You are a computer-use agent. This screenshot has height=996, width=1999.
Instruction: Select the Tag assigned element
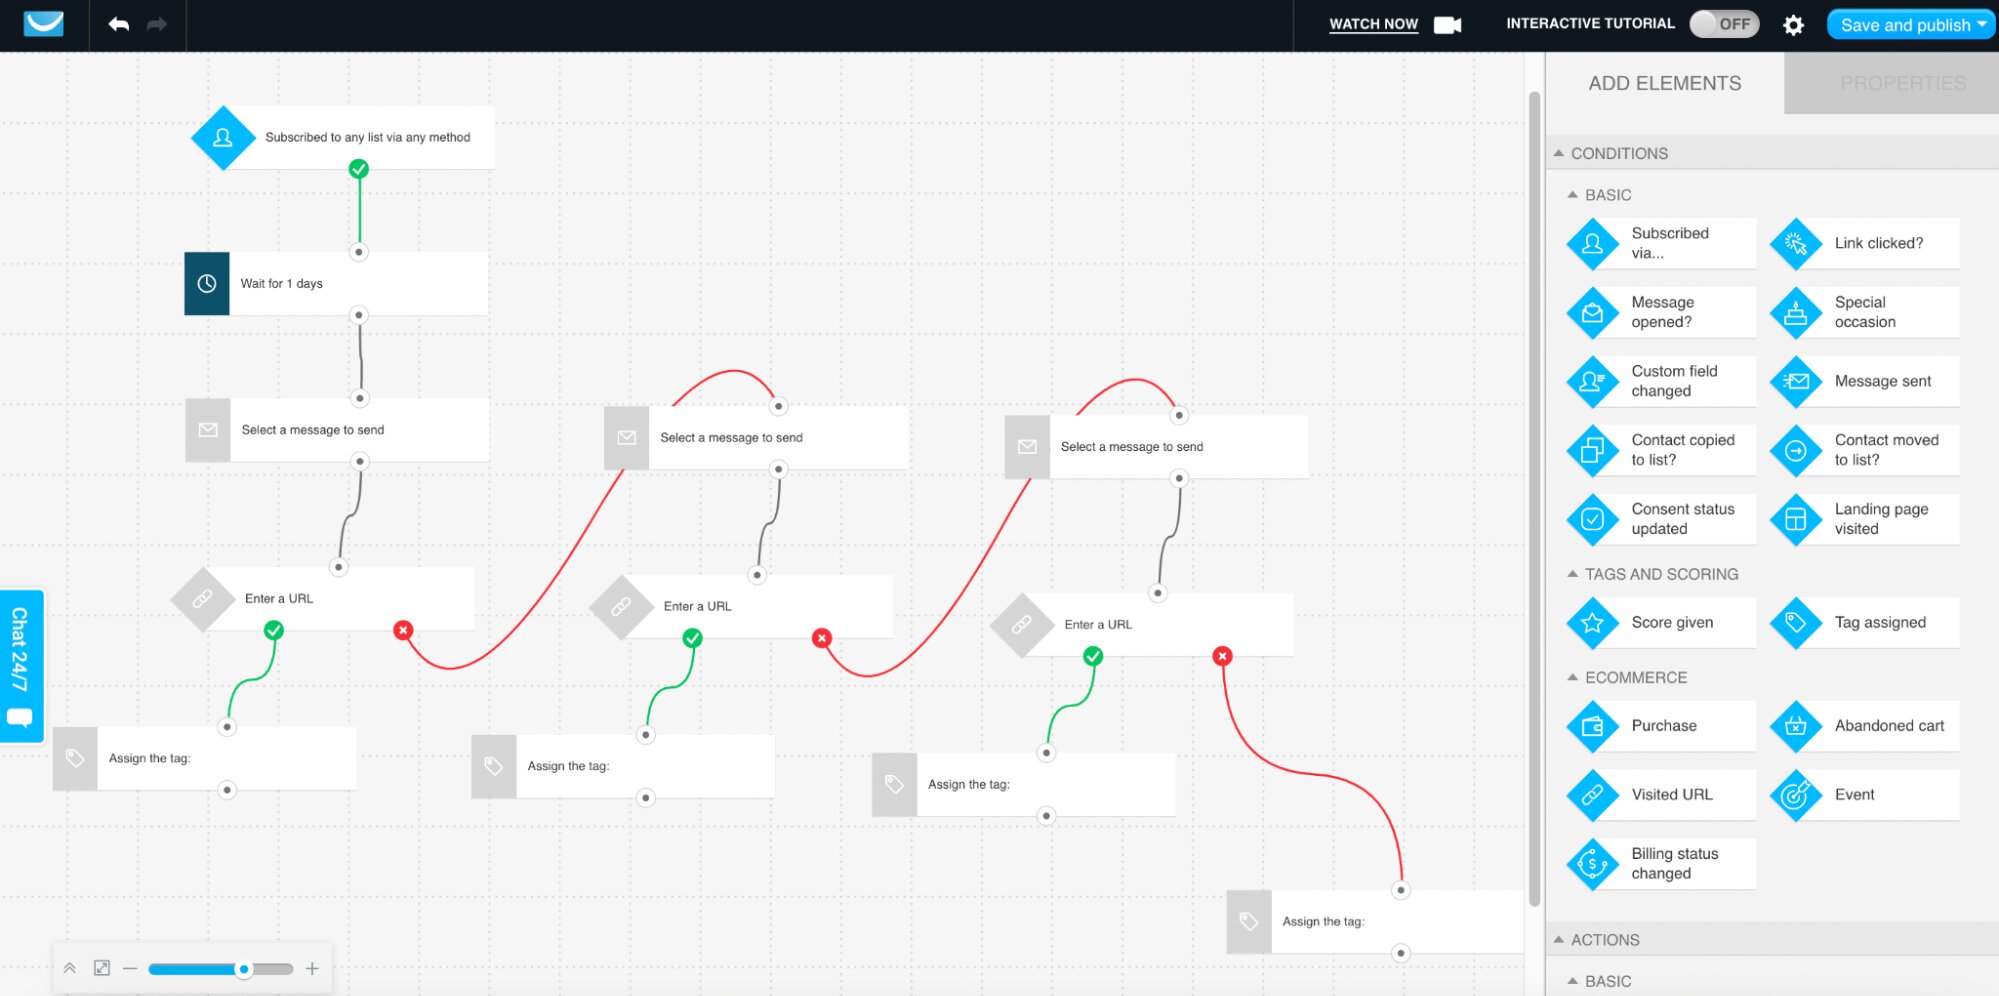[1864, 622]
